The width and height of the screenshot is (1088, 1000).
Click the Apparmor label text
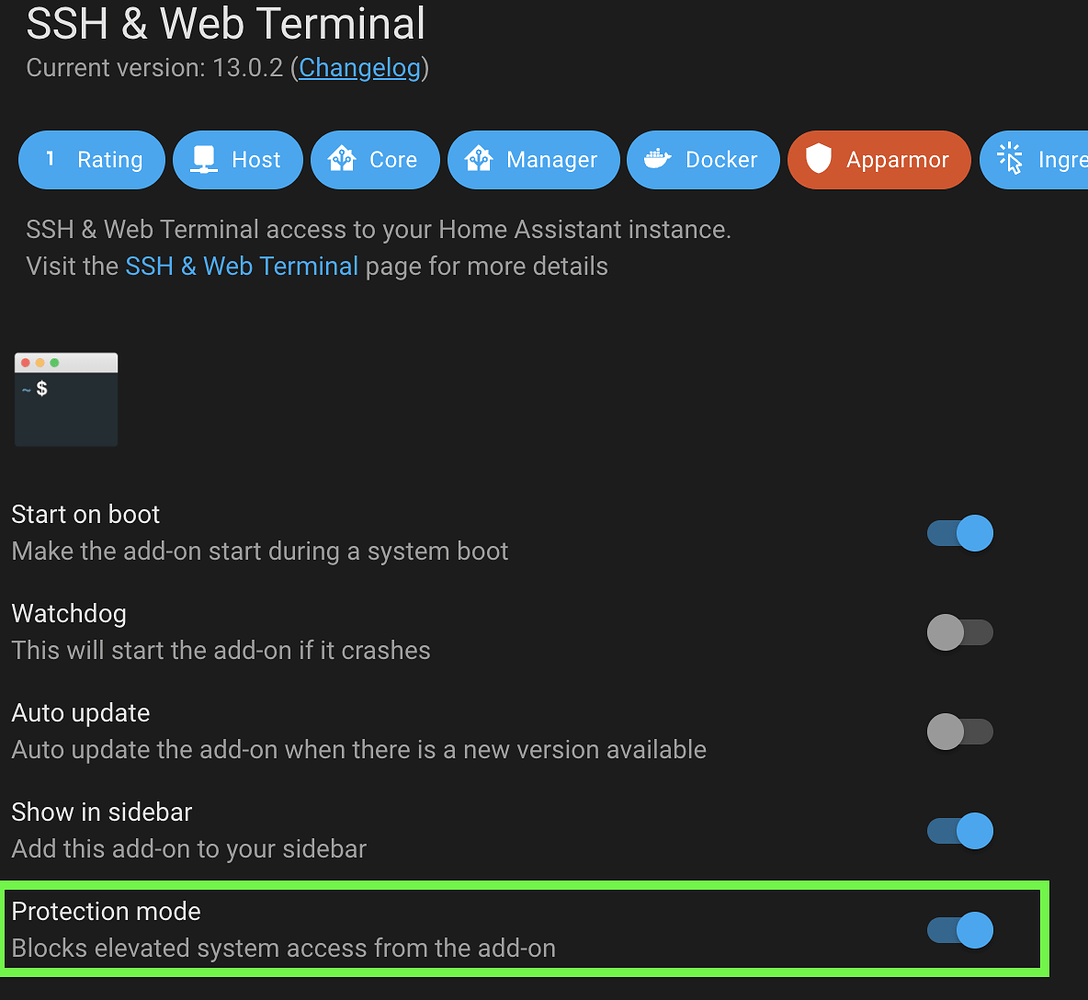[x=897, y=160]
